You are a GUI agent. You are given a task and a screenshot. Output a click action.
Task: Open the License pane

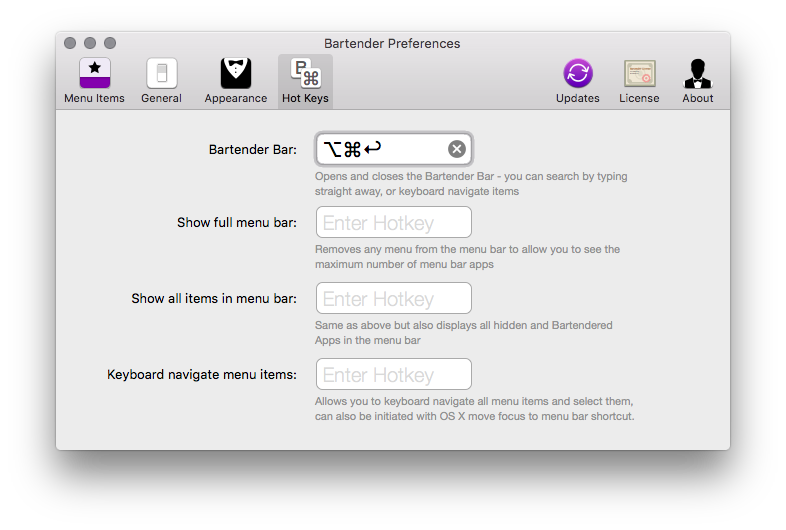point(639,81)
